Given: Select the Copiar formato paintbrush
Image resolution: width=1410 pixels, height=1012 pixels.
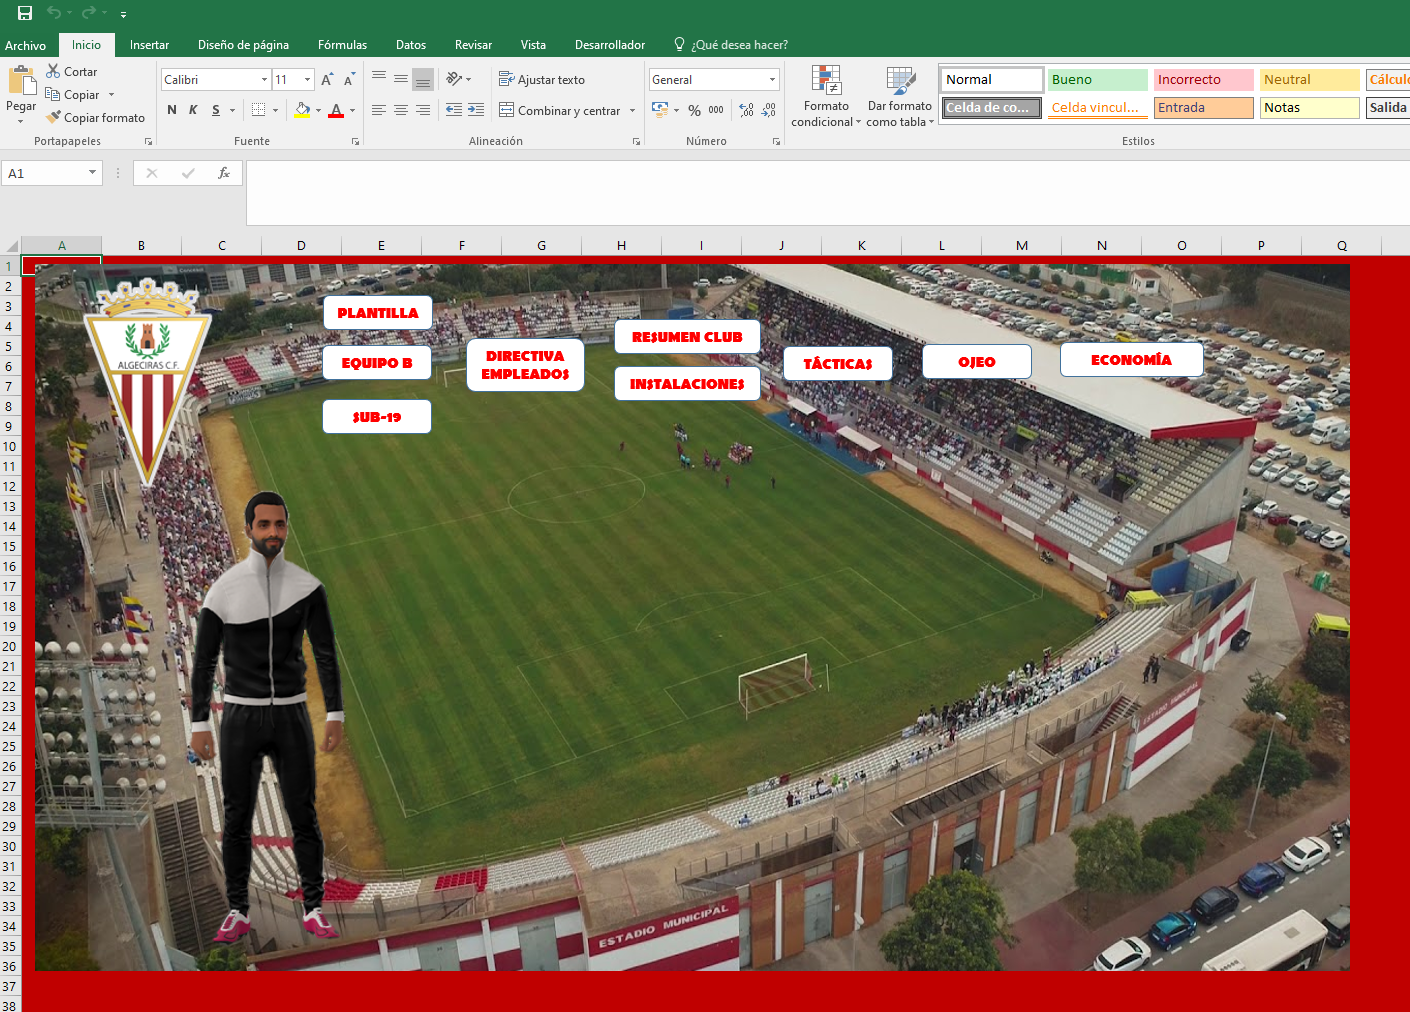Looking at the screenshot, I should [x=54, y=118].
